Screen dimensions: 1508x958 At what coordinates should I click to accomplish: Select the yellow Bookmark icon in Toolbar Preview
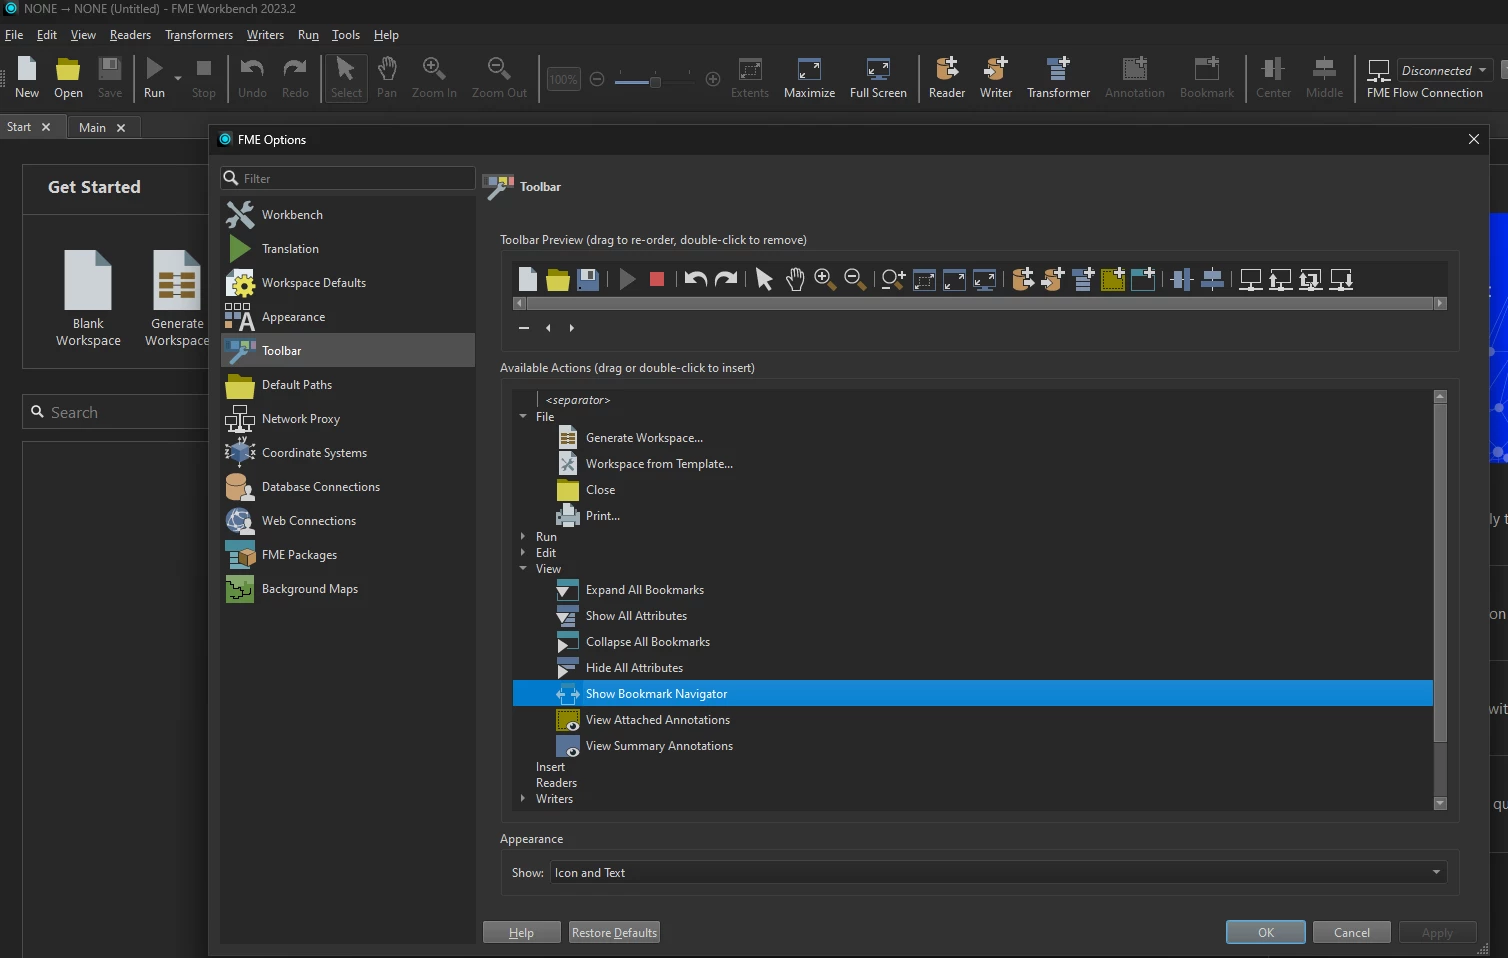(1113, 279)
